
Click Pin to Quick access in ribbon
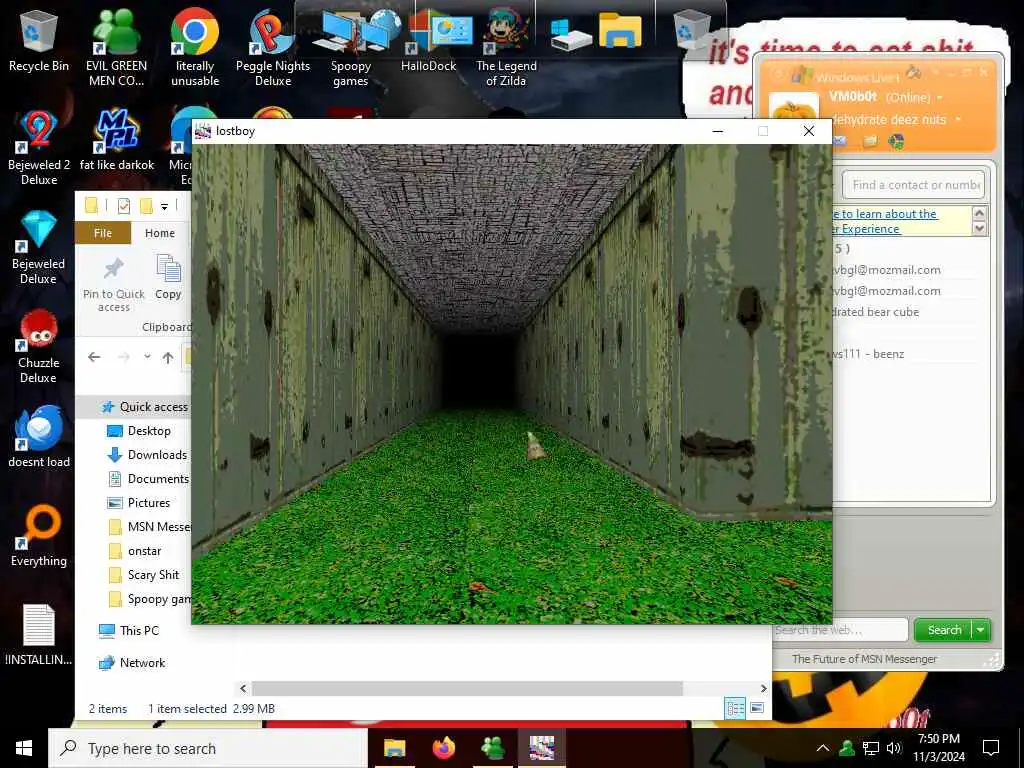point(114,284)
